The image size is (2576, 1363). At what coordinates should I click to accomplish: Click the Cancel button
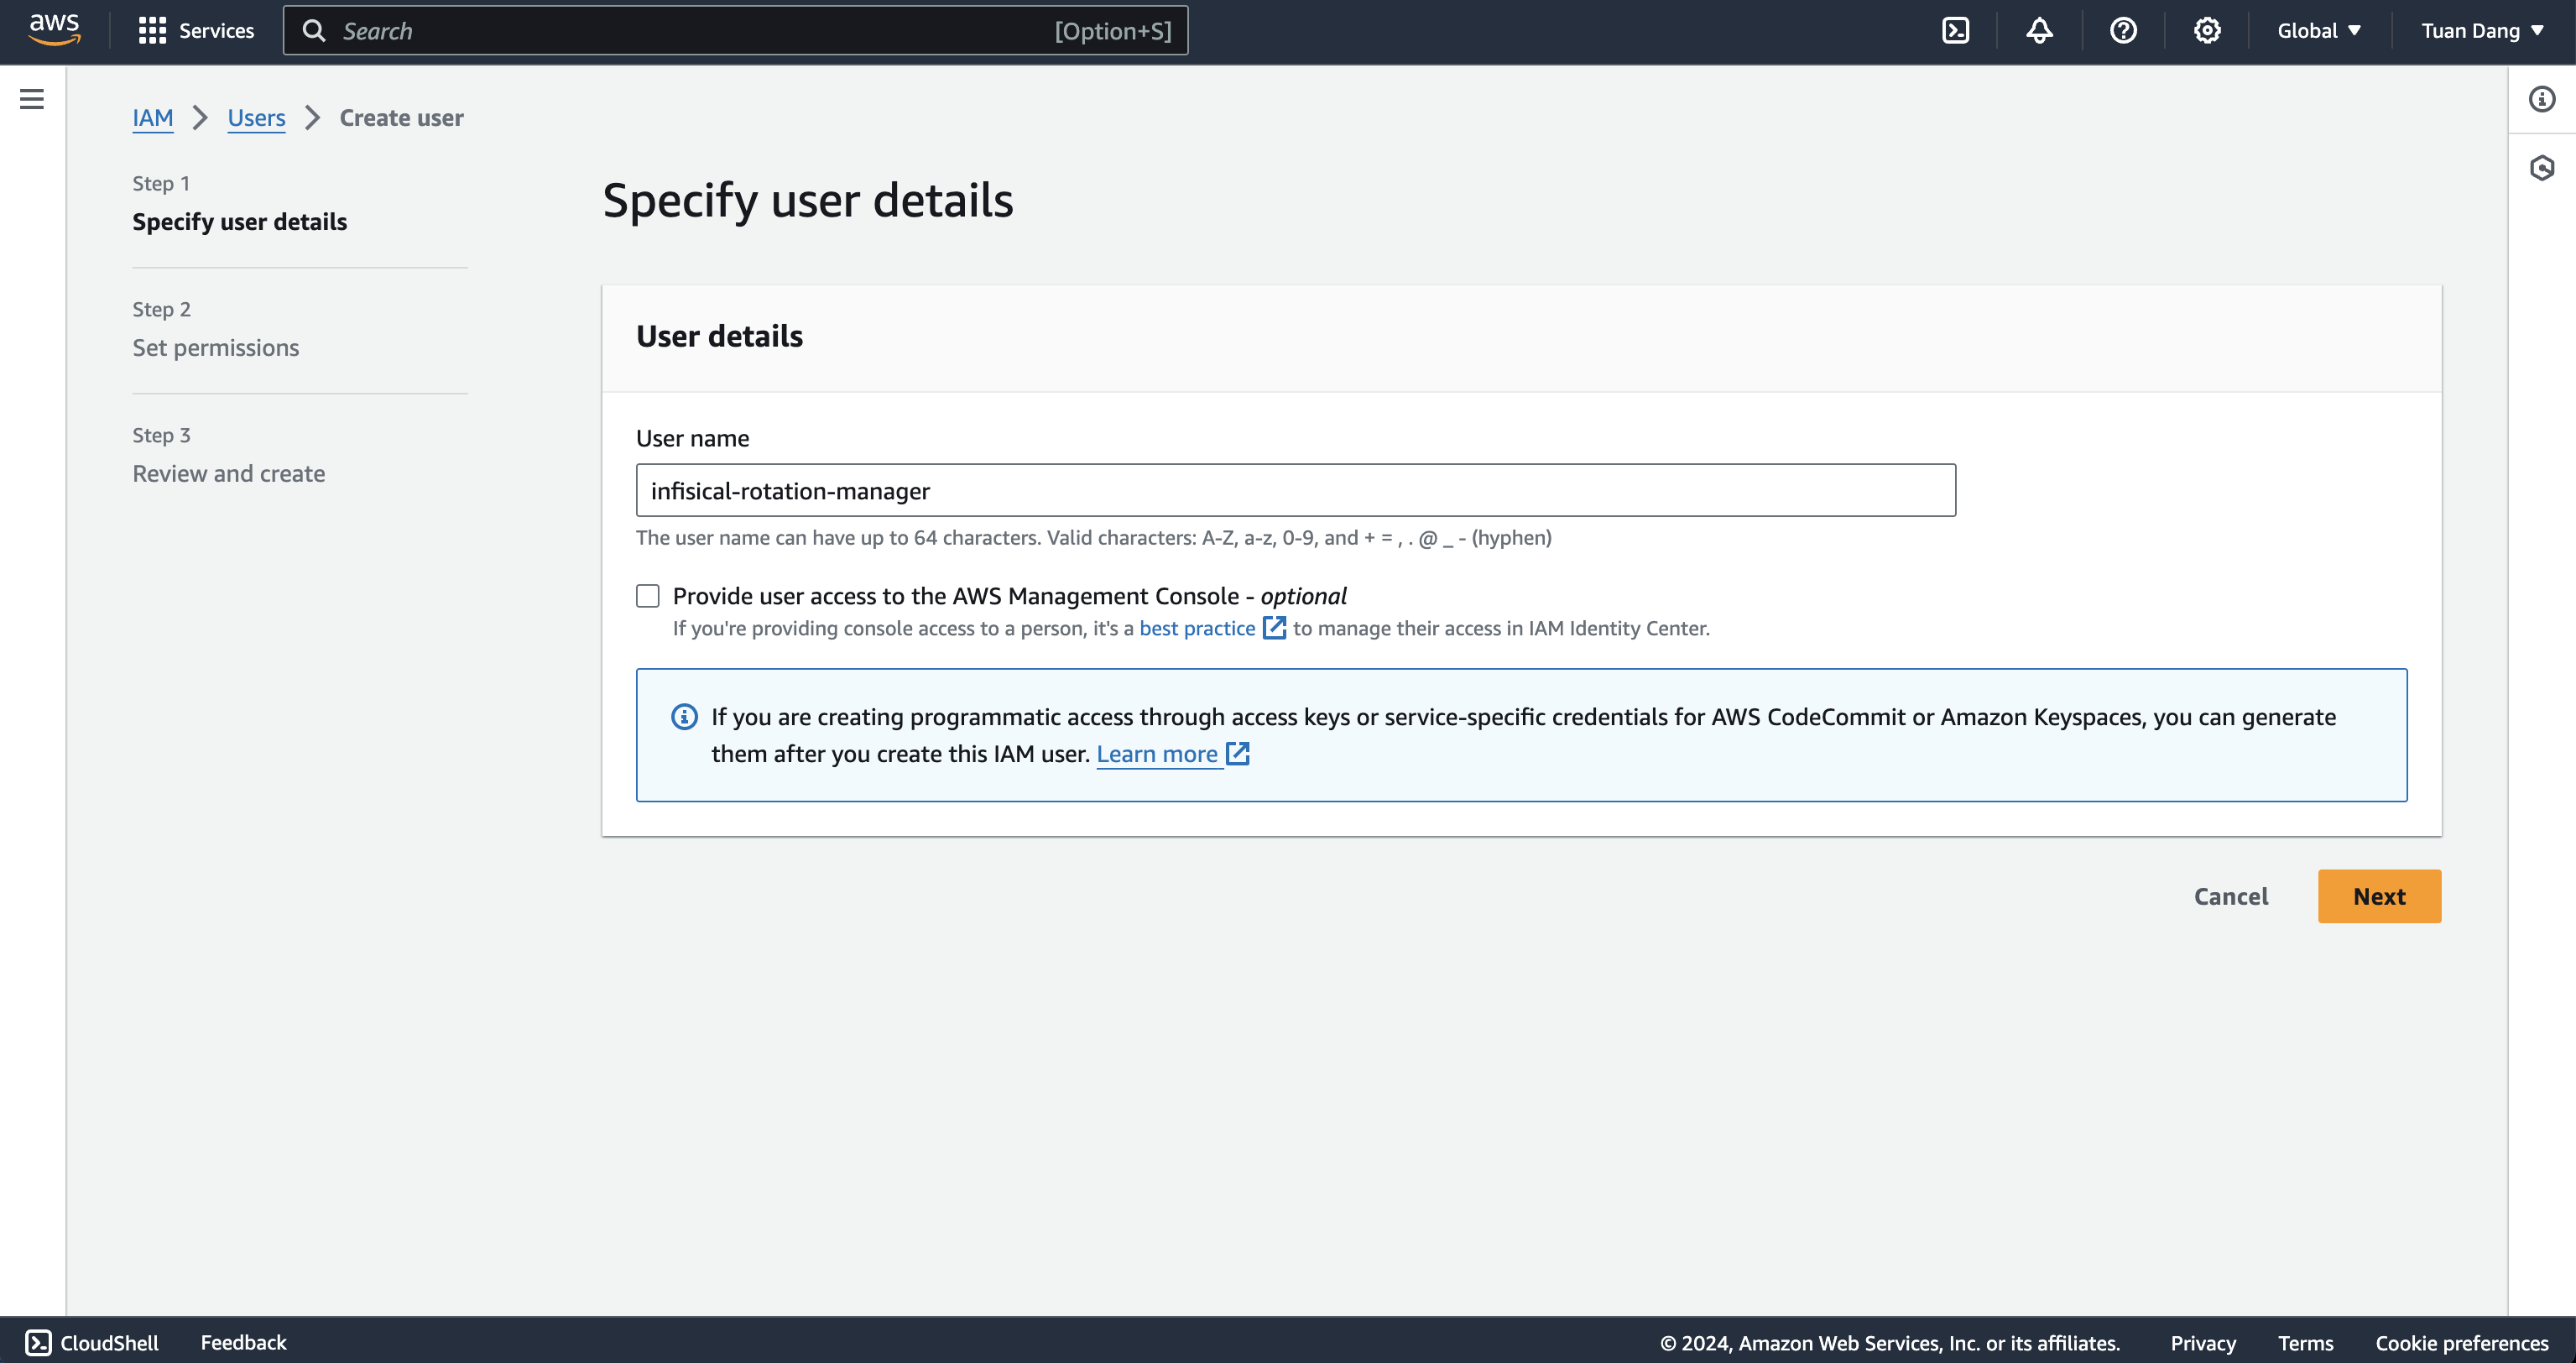pyautogui.click(x=2231, y=896)
